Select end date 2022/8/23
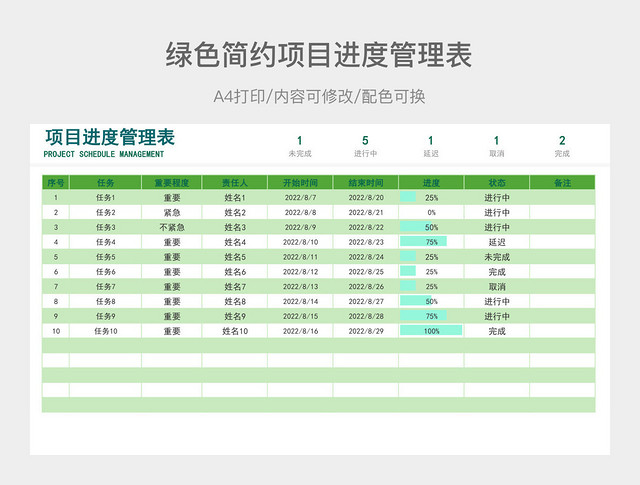This screenshot has height=485, width=640. 366,242
